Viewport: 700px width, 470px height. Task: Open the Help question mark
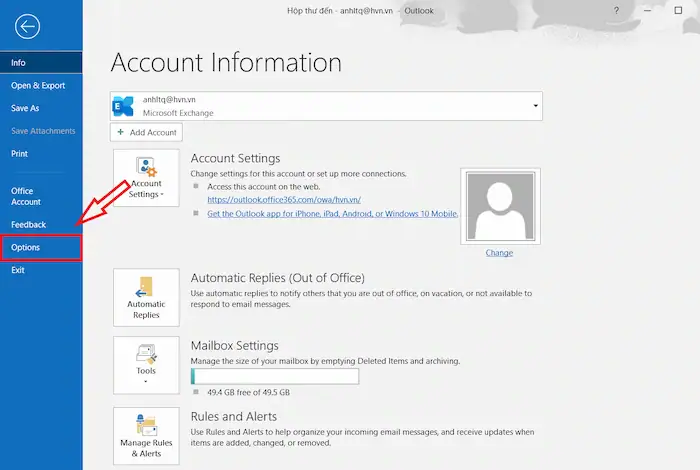[x=616, y=10]
